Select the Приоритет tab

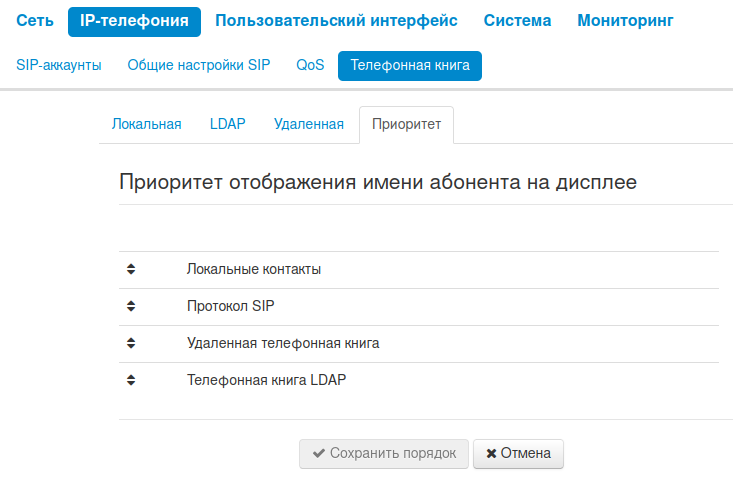coord(406,124)
